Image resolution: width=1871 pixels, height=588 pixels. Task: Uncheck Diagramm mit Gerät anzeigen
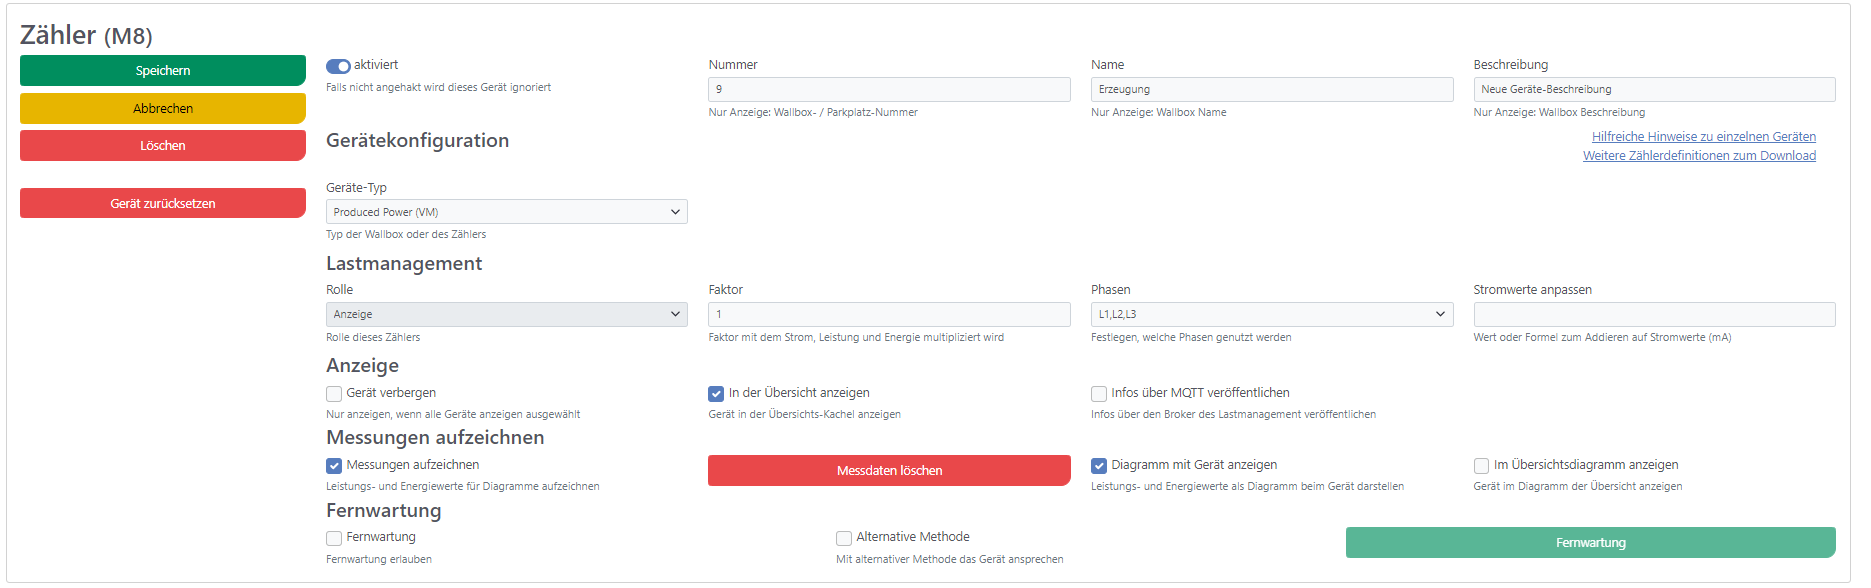(x=1099, y=466)
